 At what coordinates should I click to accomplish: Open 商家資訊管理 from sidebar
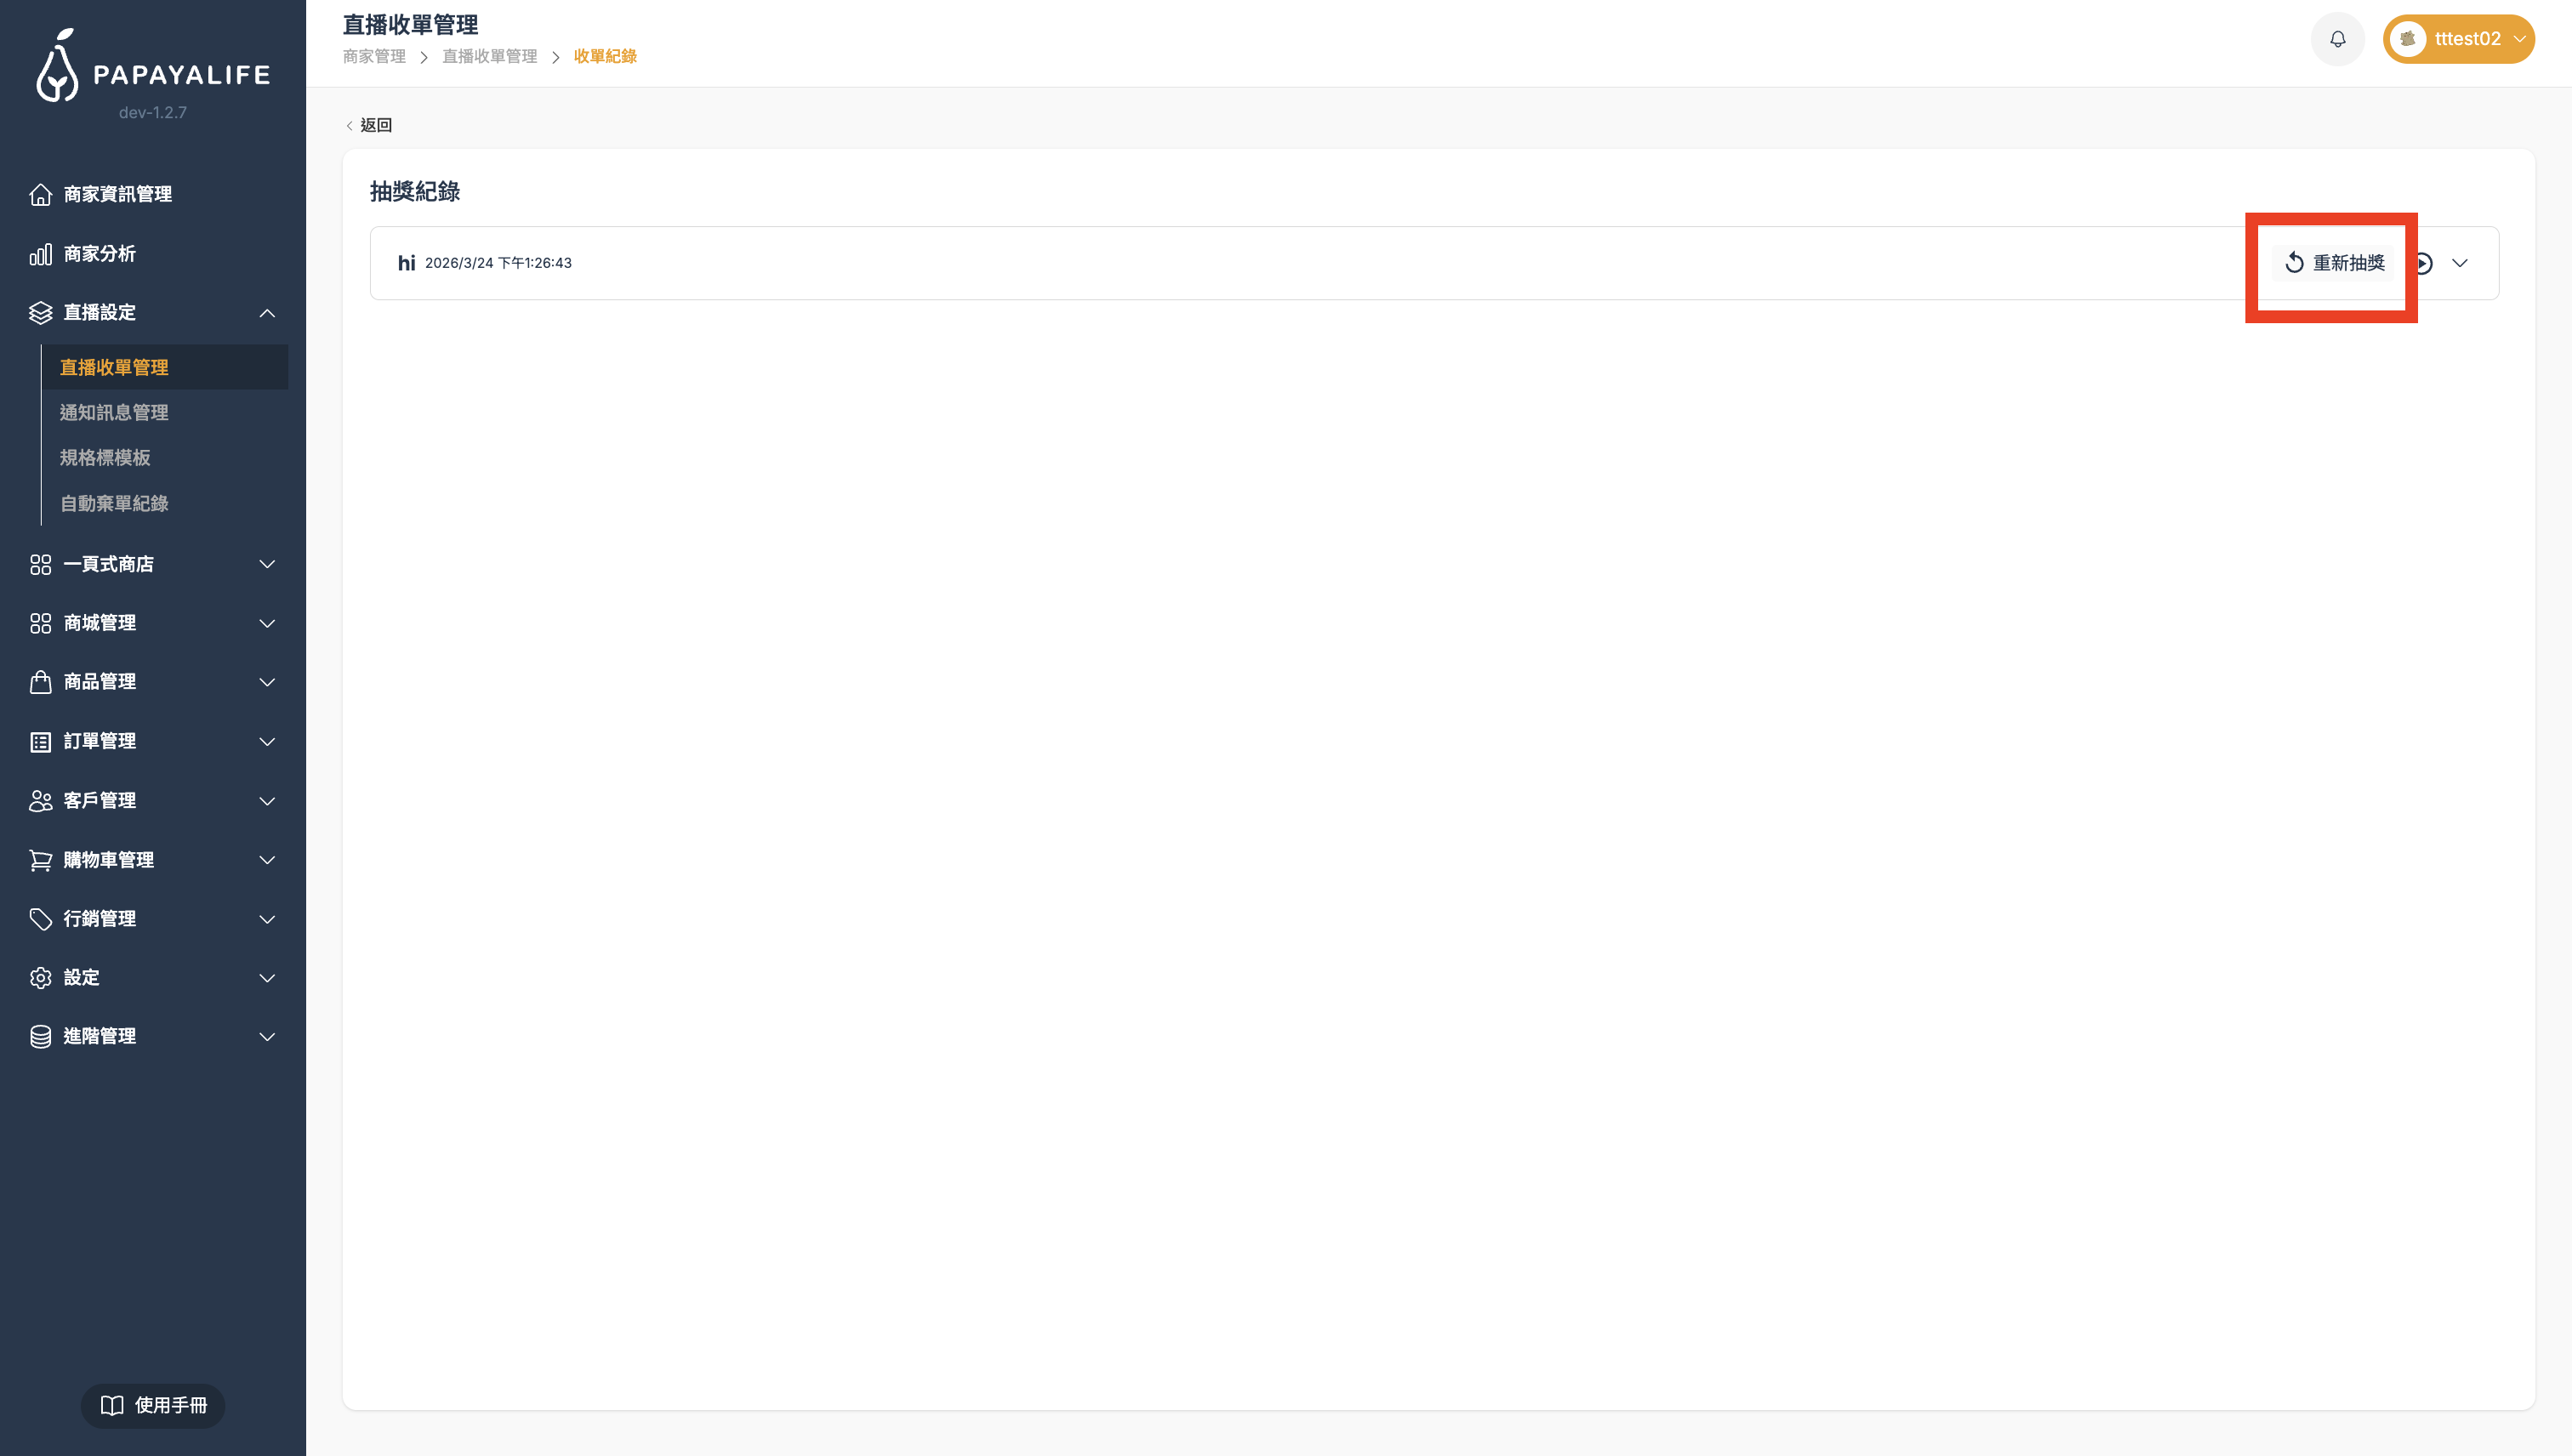pos(117,194)
